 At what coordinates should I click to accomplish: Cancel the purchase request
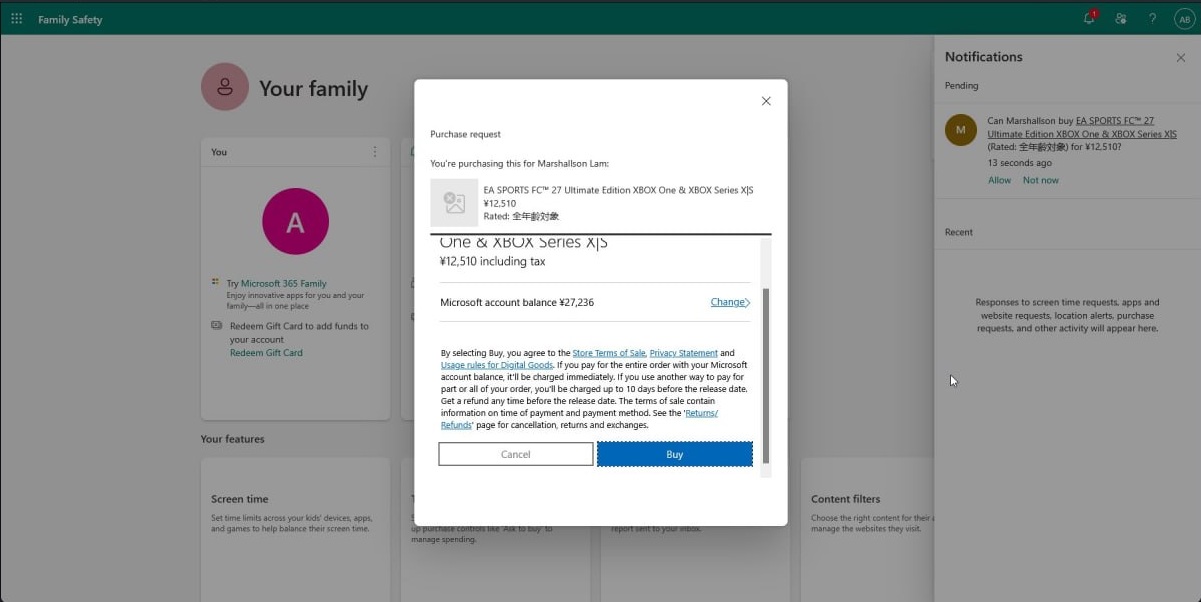pyautogui.click(x=516, y=454)
